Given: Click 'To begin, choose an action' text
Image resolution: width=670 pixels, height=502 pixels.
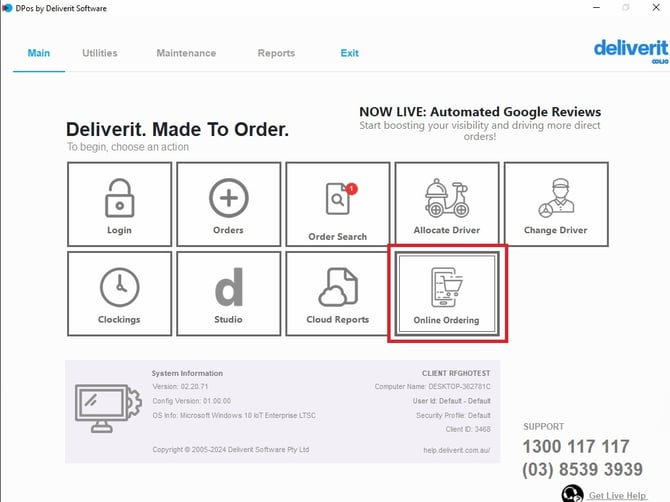Looking at the screenshot, I should pyautogui.click(x=128, y=147).
